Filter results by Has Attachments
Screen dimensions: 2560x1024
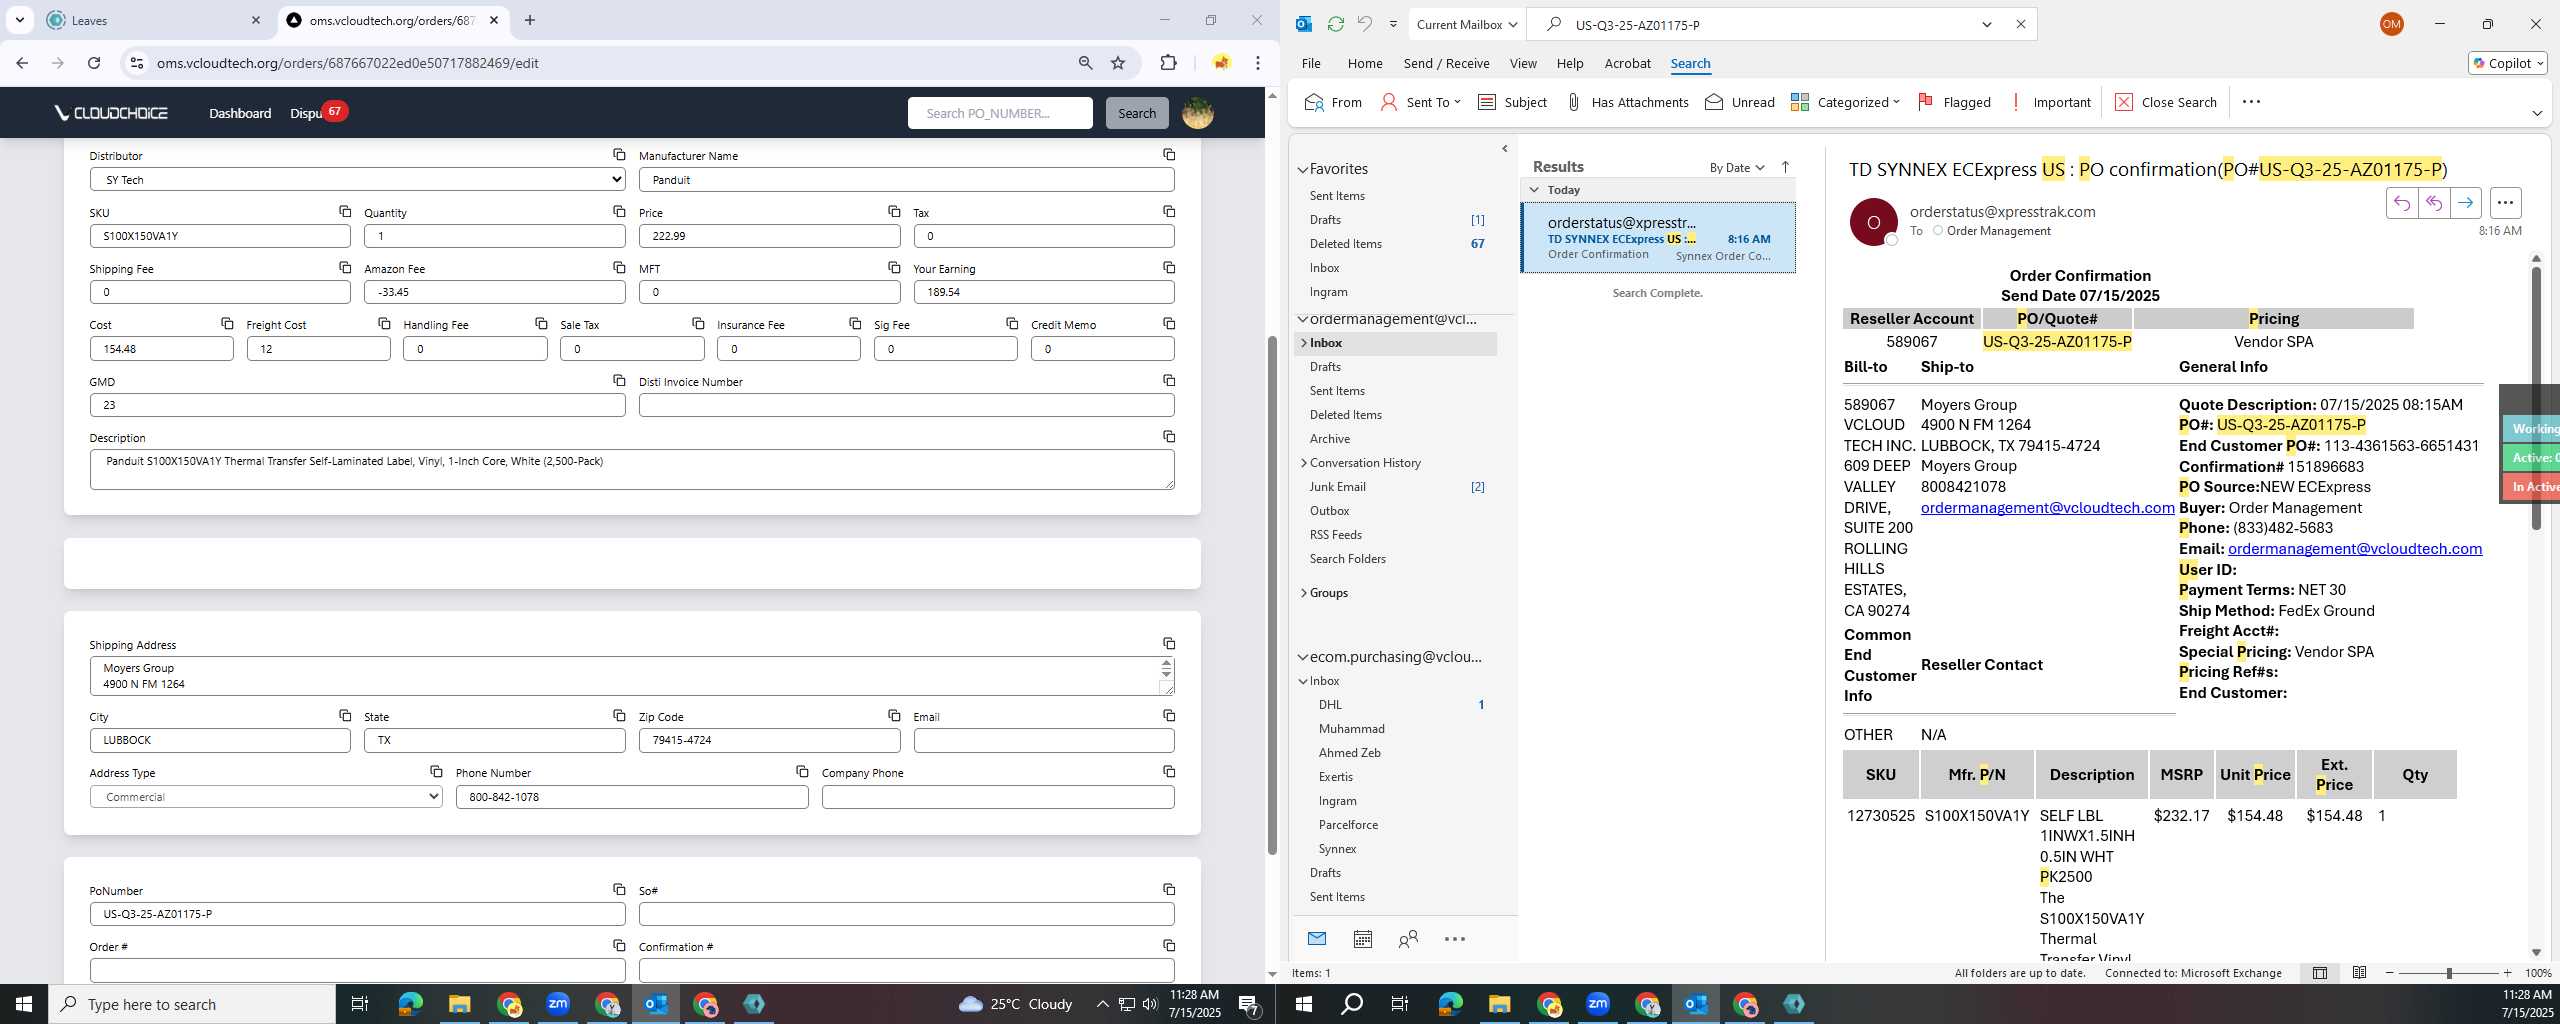(1627, 102)
